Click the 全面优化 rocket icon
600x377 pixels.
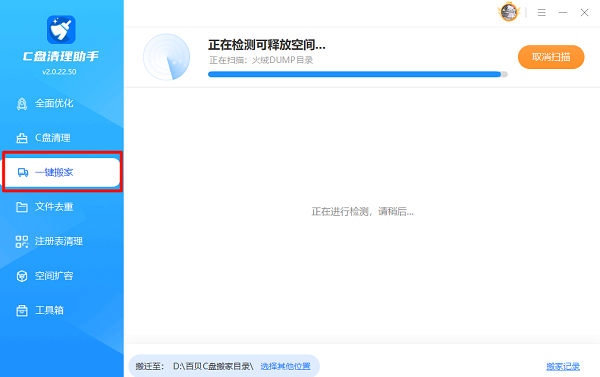coord(22,103)
